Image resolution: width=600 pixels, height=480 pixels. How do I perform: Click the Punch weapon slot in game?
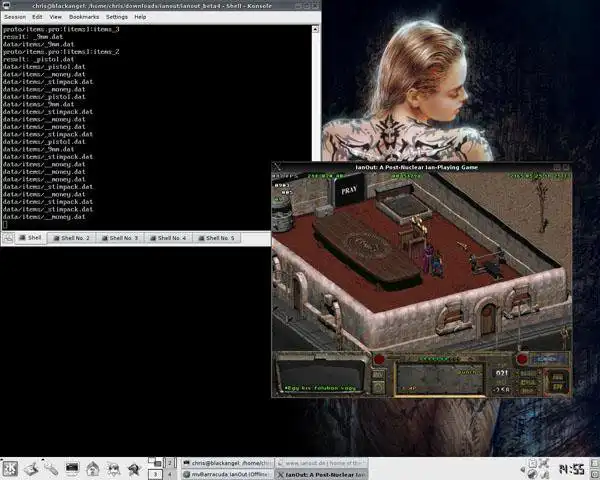tap(440, 379)
